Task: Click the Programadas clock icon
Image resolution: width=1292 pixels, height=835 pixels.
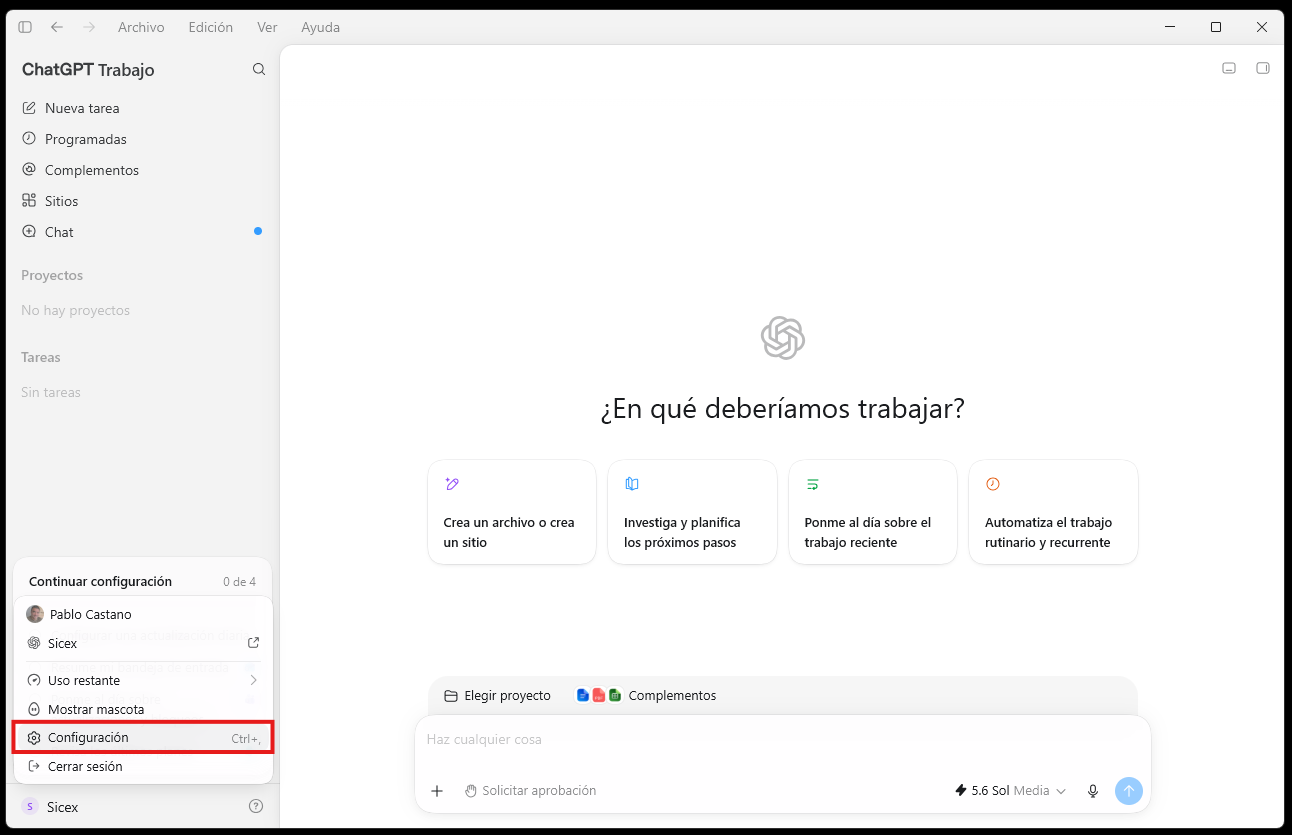Action: point(29,139)
